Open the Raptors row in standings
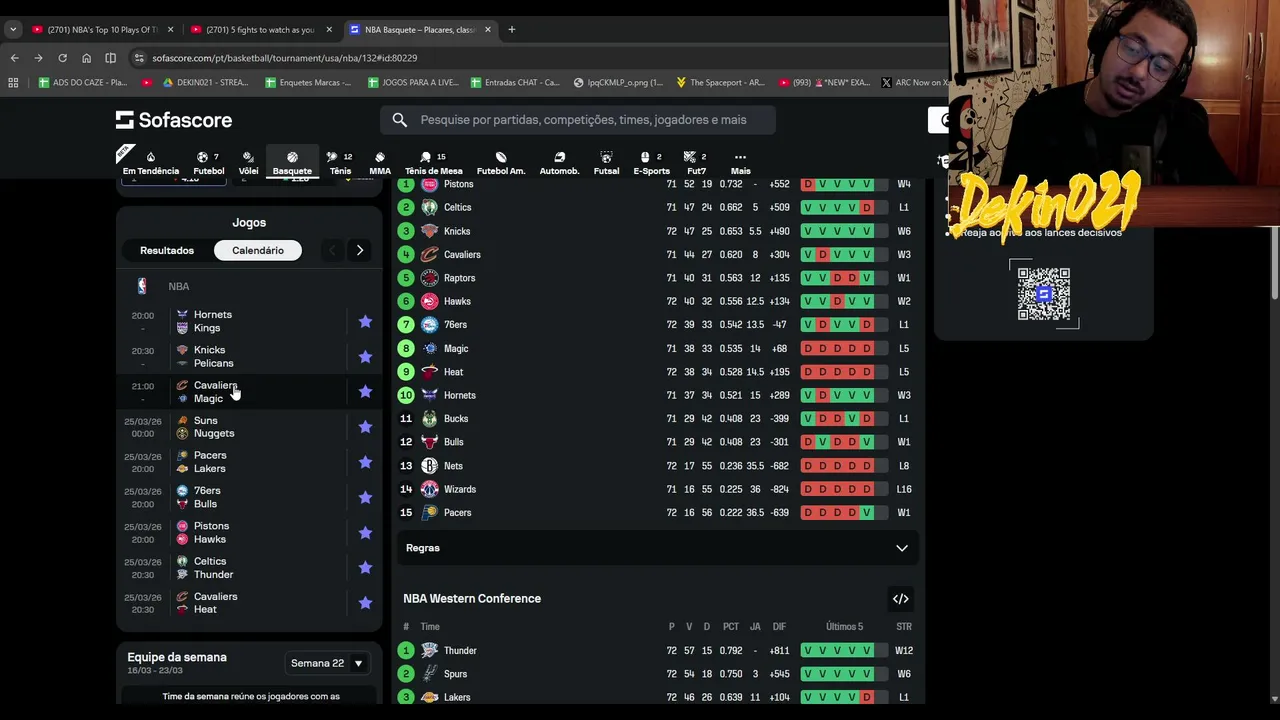 [657, 278]
